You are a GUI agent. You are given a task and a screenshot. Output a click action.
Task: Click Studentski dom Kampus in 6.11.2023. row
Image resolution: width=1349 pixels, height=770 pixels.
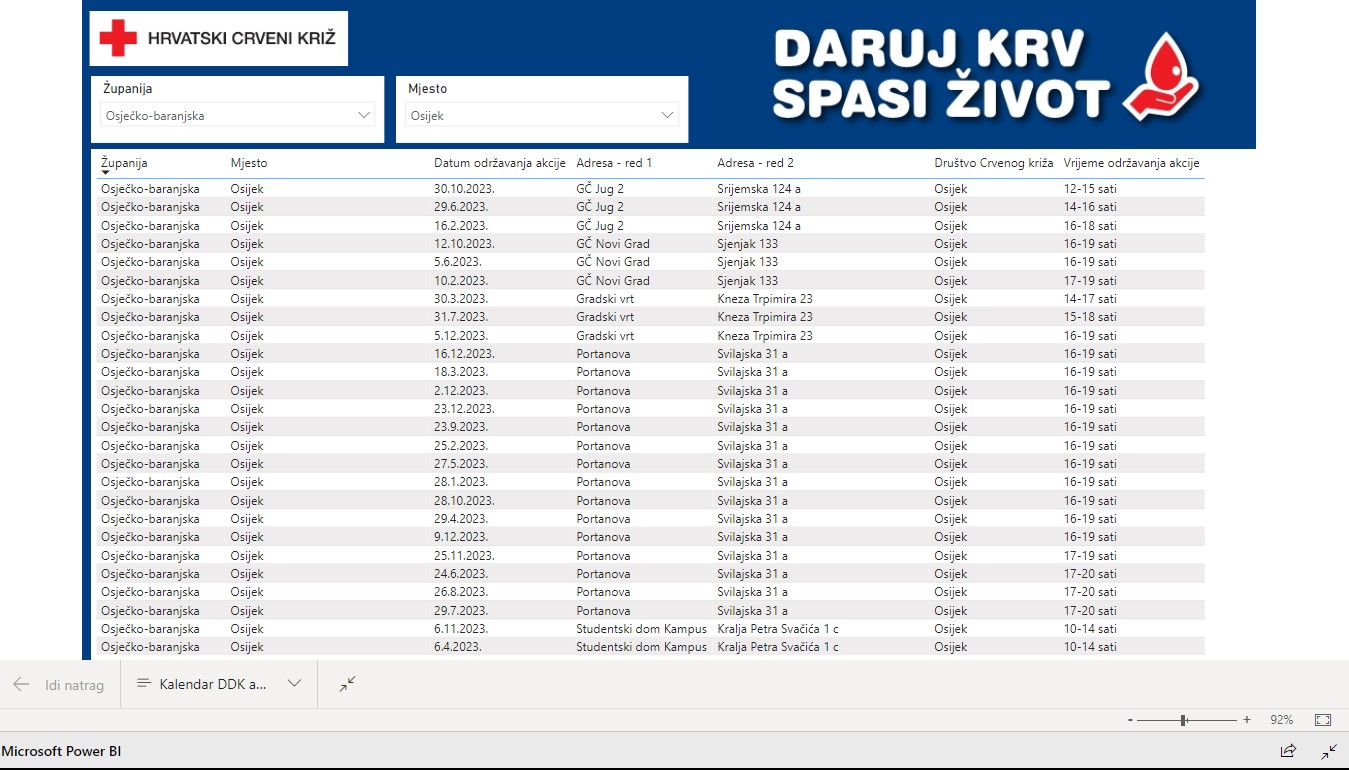click(x=642, y=629)
